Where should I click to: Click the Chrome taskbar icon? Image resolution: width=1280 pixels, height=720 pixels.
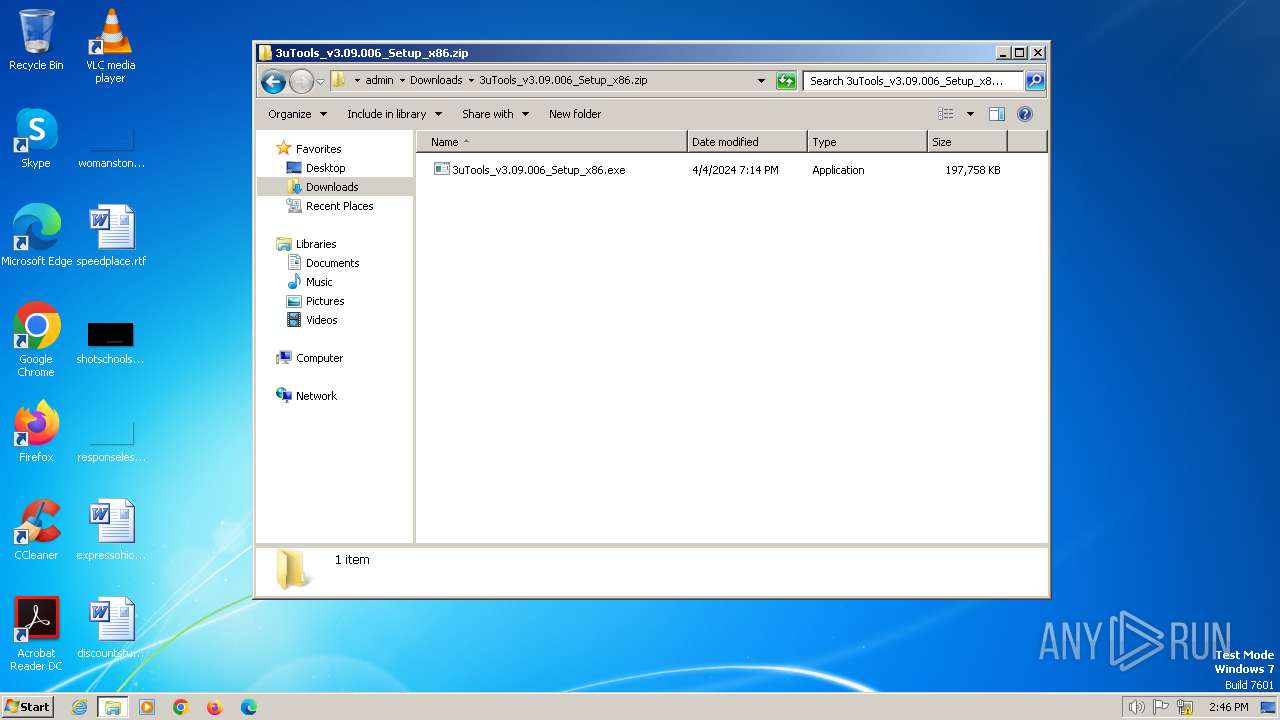click(x=181, y=707)
